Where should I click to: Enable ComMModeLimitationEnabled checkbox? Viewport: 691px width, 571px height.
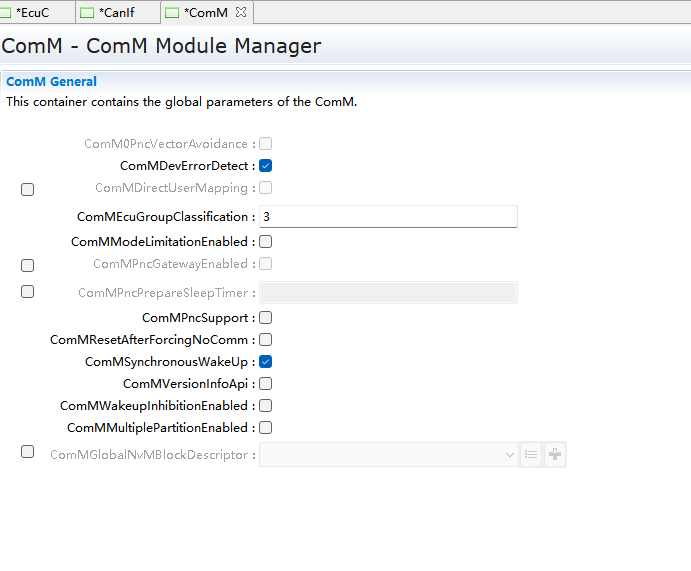[x=266, y=242]
